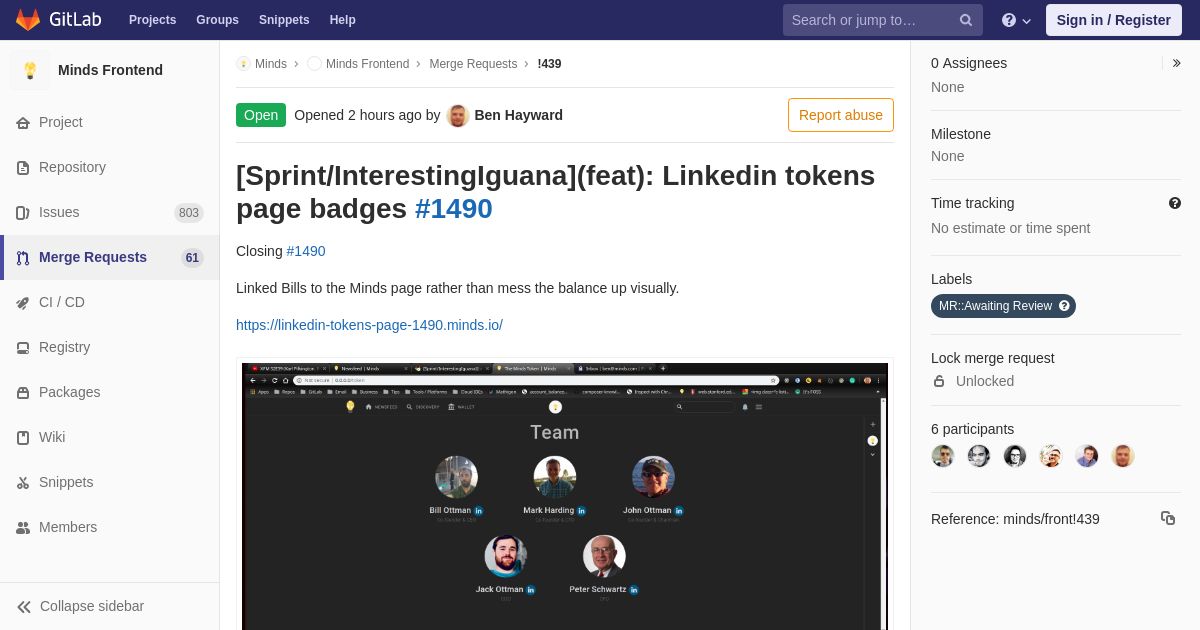Open Time tracking help icon

[1175, 203]
